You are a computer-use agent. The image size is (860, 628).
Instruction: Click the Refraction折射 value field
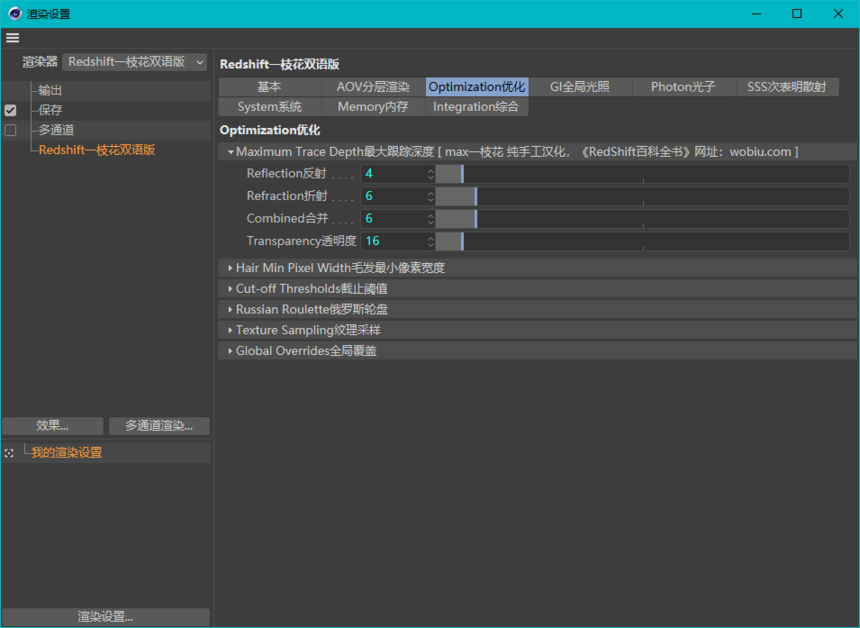coord(393,196)
